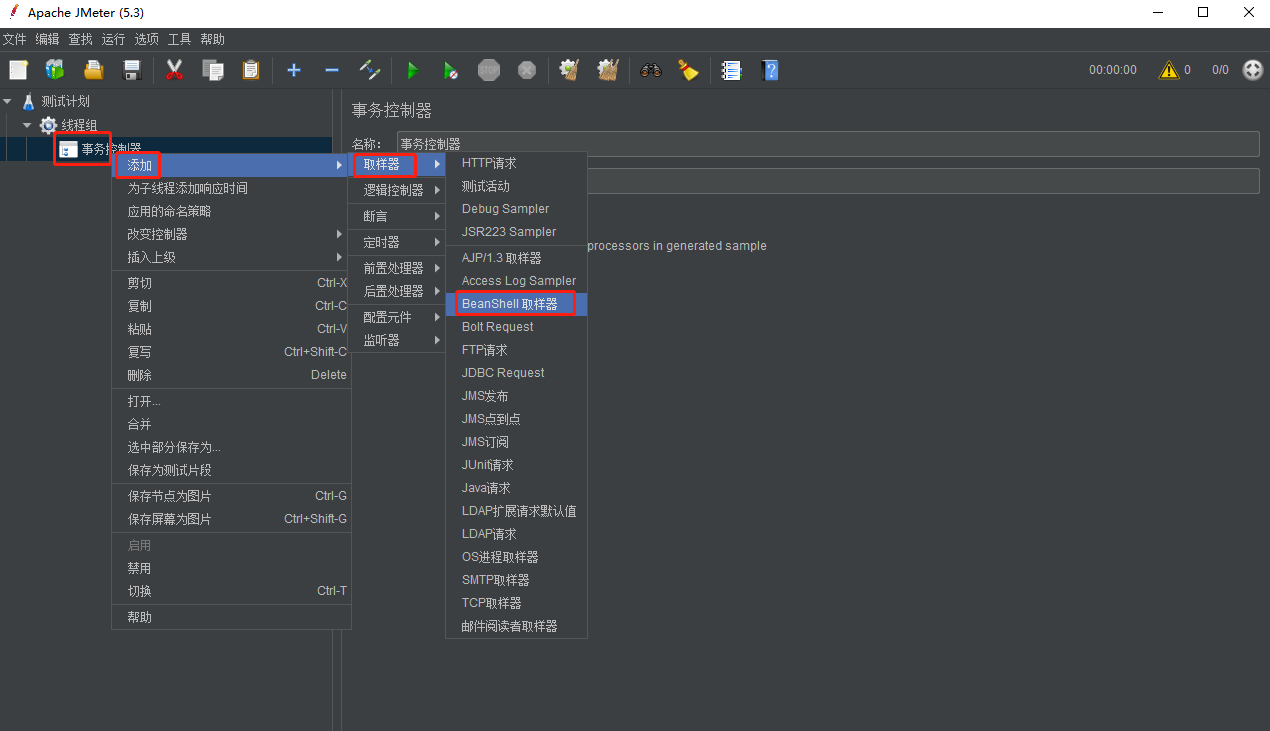Click the Paste clipboard icon
Viewport: 1270px width, 731px height.
[x=250, y=70]
